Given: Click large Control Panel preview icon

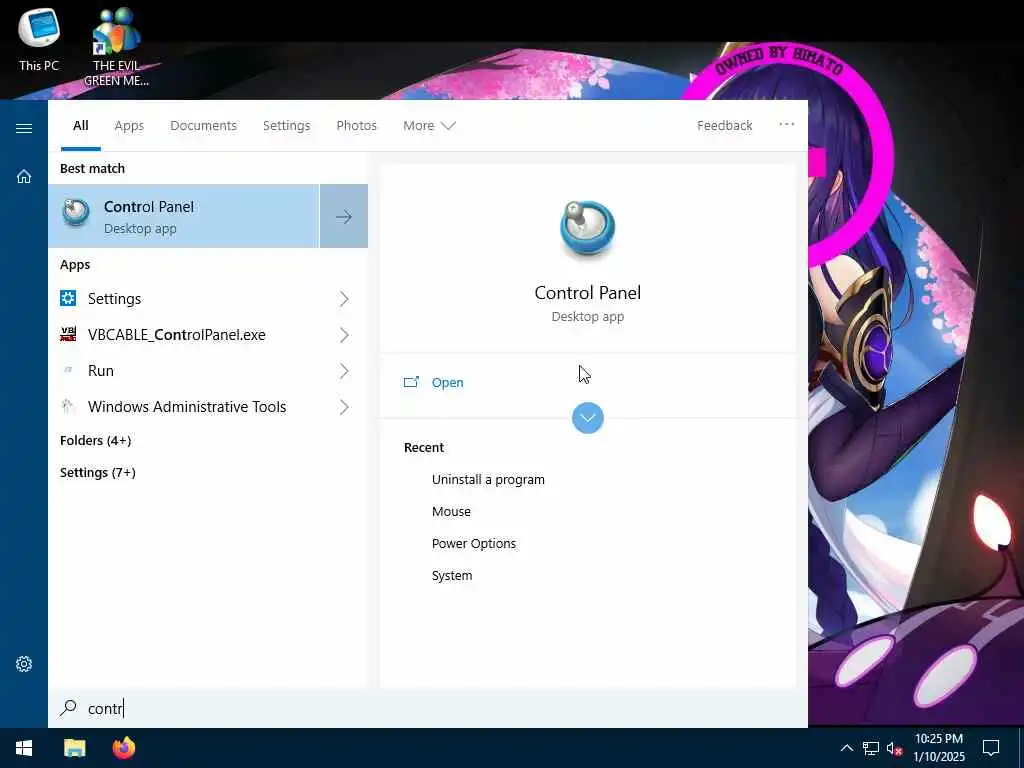Looking at the screenshot, I should coord(587,229).
